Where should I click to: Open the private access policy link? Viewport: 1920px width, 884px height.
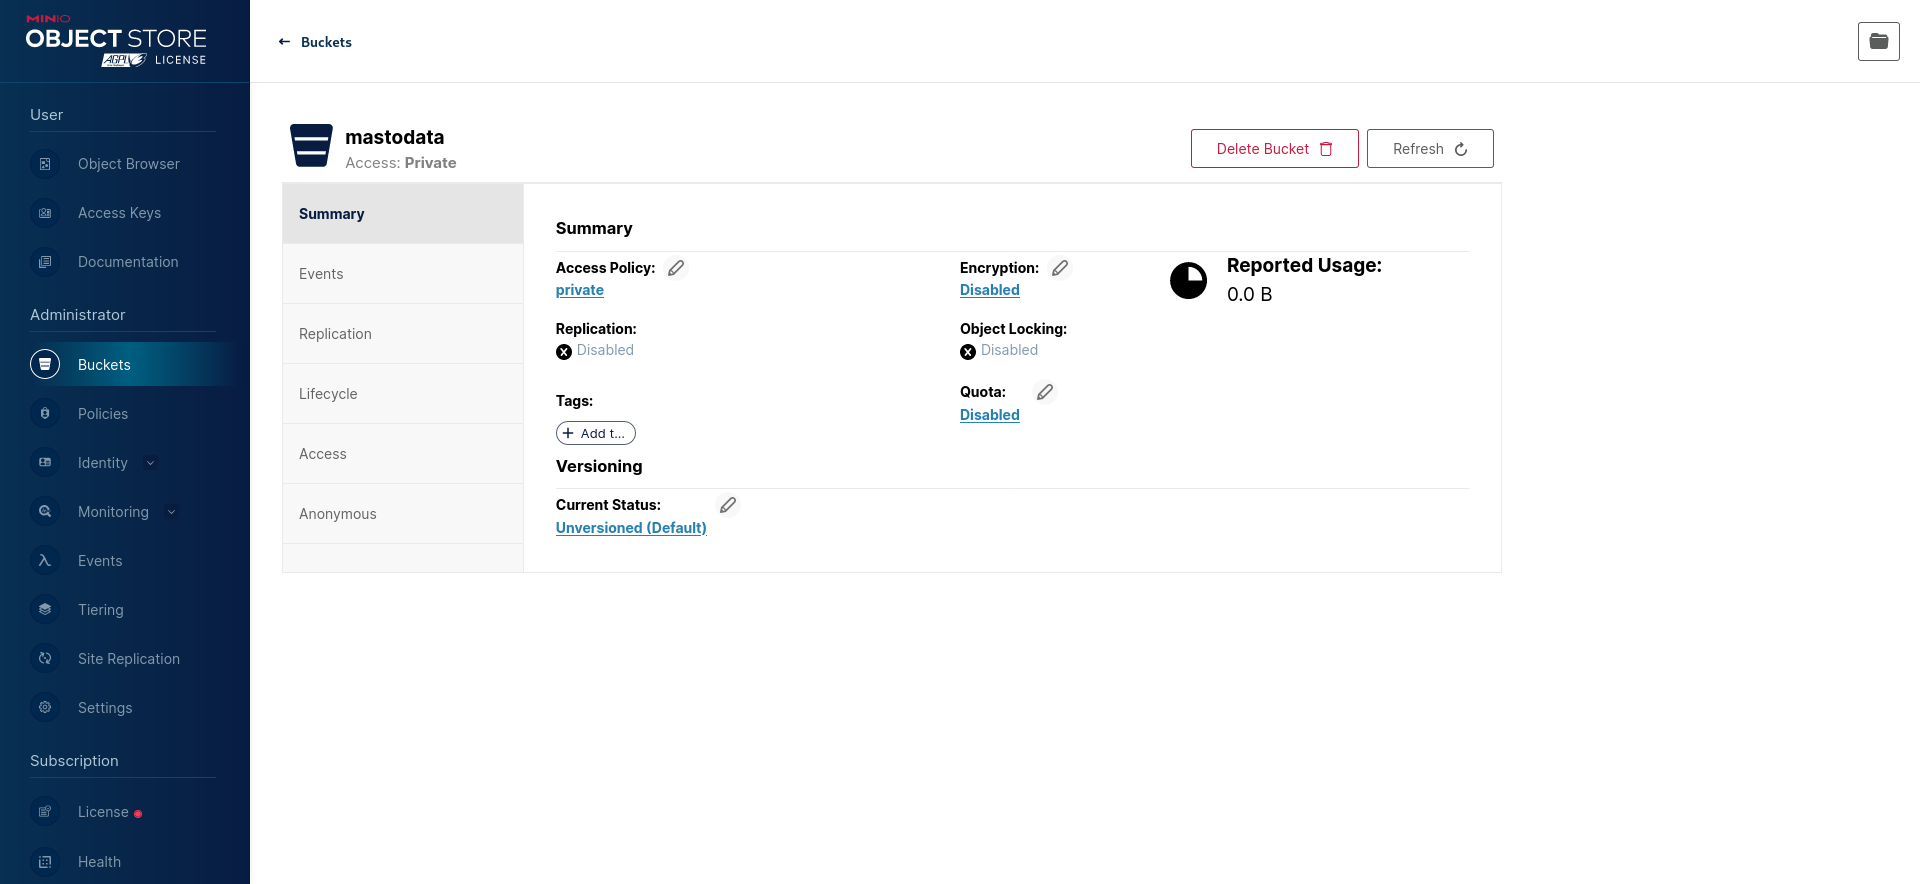(580, 290)
